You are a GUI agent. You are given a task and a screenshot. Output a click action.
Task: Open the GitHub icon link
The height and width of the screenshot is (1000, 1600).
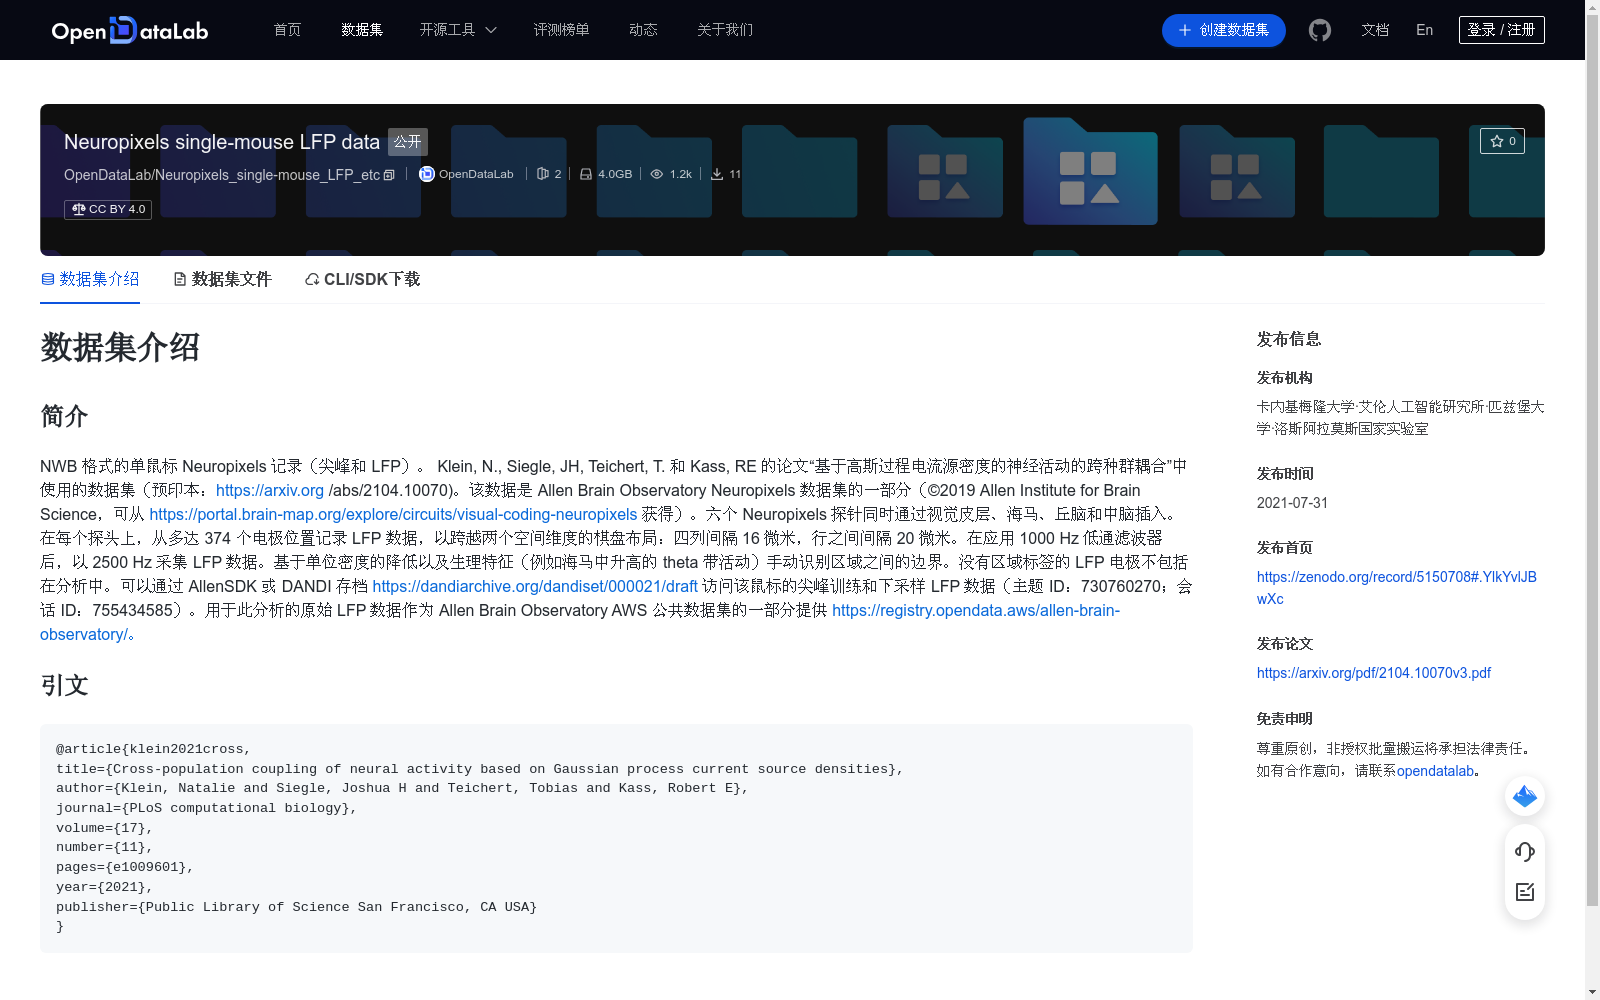coord(1320,30)
